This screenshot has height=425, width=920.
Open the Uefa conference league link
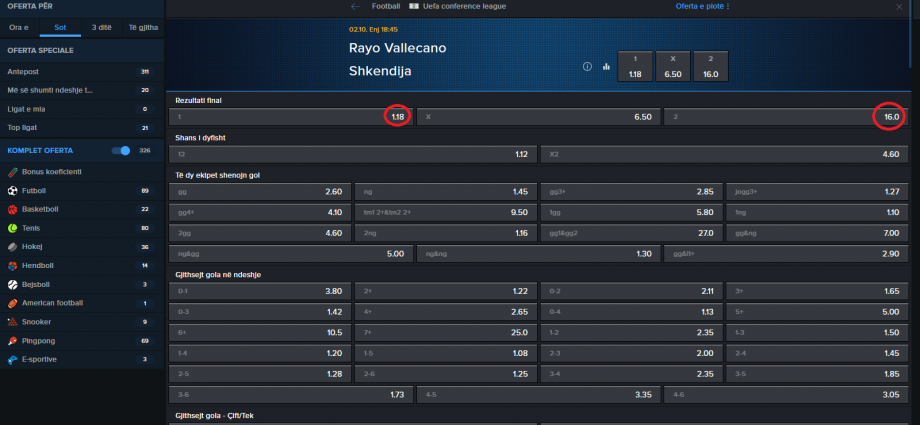coord(458,6)
